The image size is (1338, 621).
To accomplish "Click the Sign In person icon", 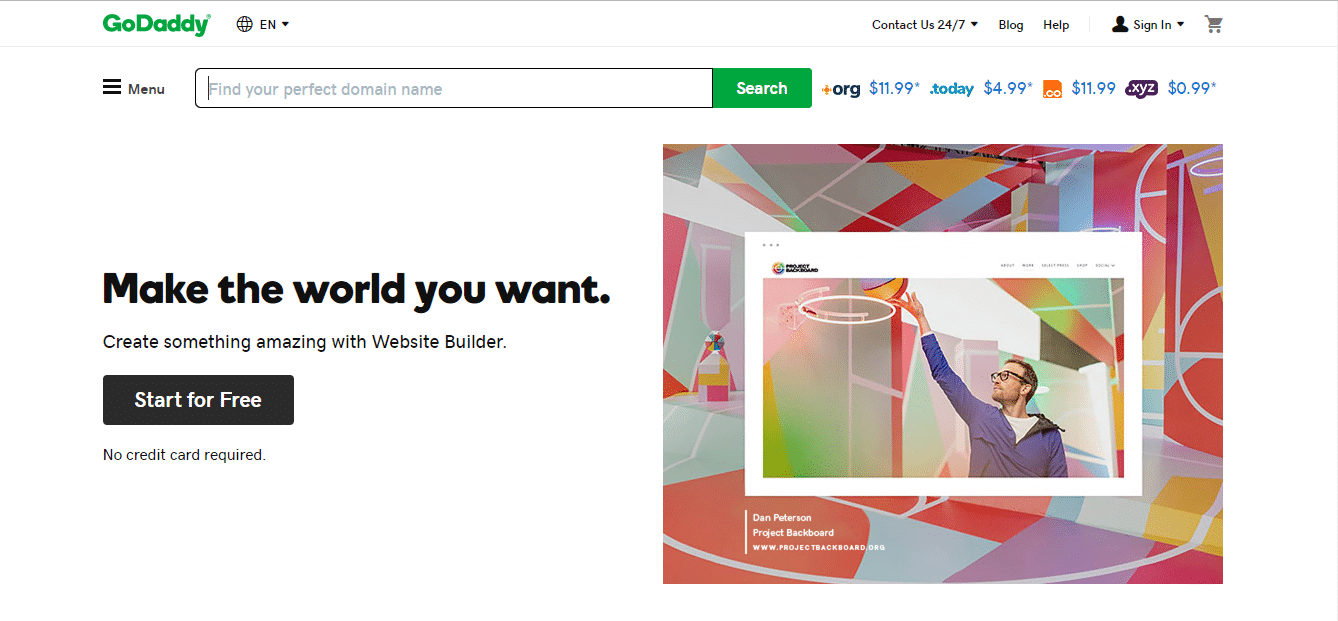I will click(1119, 23).
